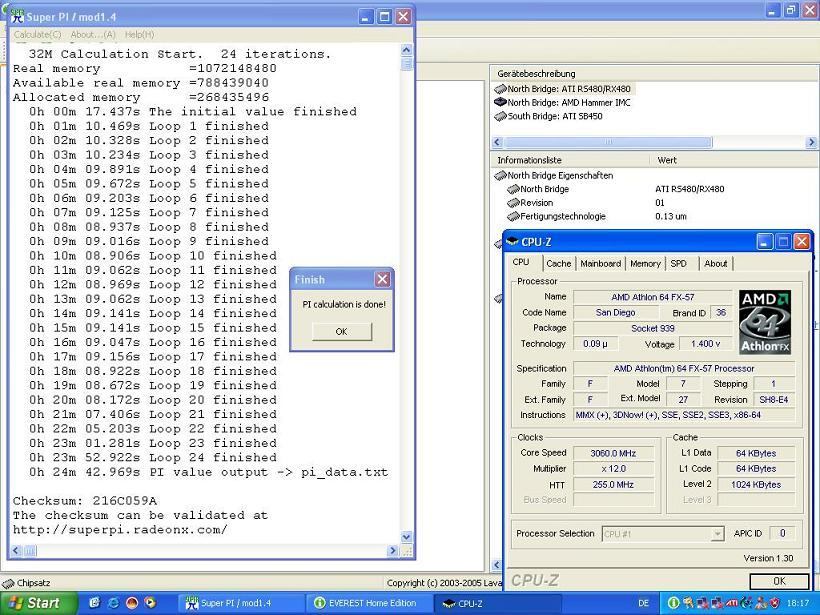Click the red shield security tray icon
This screenshot has height=615, width=820.
(x=775, y=603)
